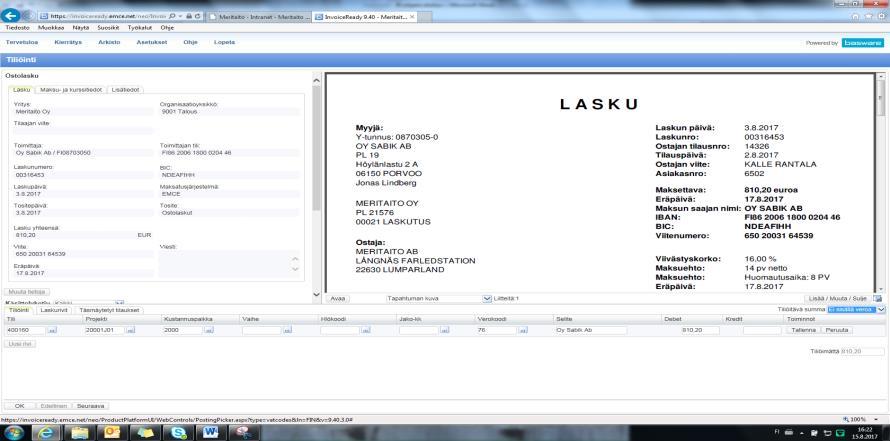Open the Käsittelykutsu dropdown
Viewport: 890px width, 441px height.
tap(120, 304)
